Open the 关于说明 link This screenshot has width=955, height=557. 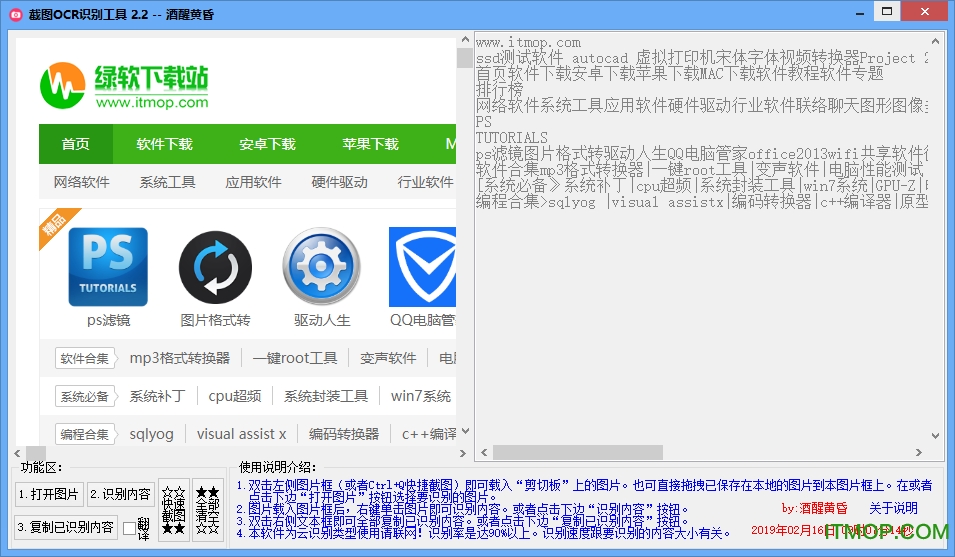click(893, 508)
